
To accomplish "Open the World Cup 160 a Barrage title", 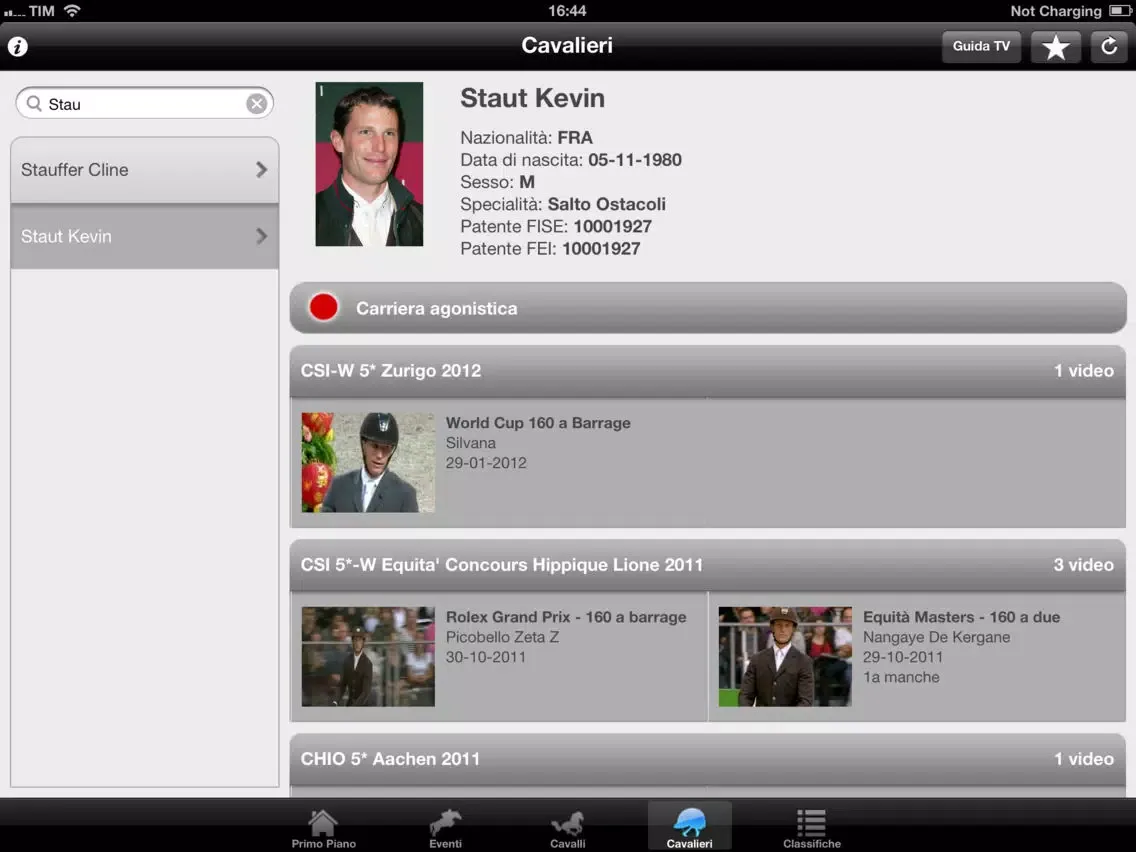I will [538, 423].
